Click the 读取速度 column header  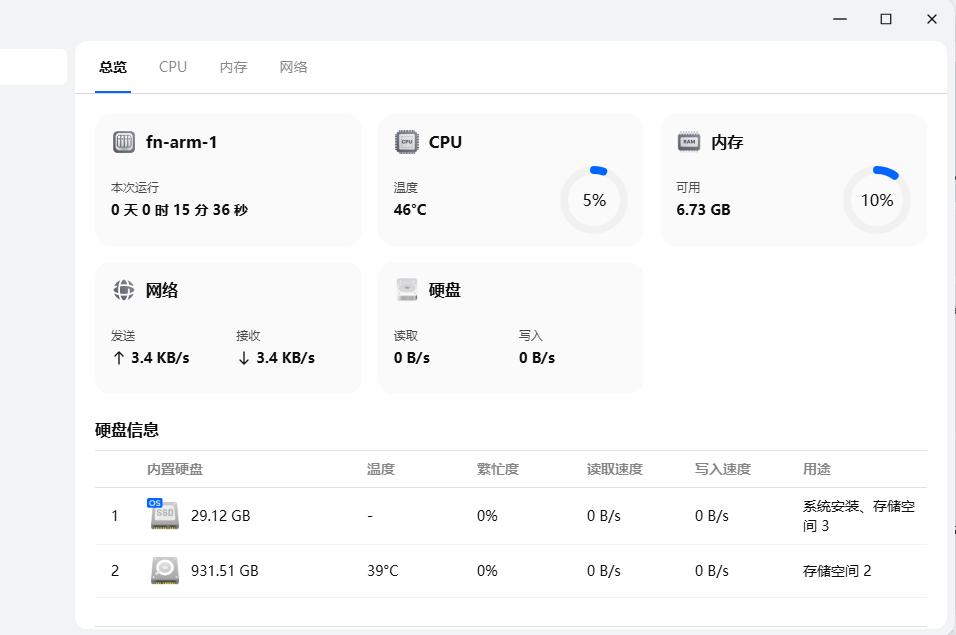[x=614, y=469]
